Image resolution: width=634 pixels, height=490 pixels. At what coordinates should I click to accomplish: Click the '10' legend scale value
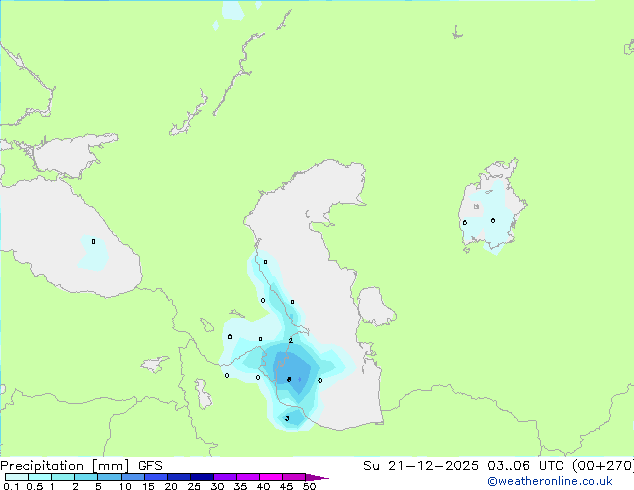[125, 486]
